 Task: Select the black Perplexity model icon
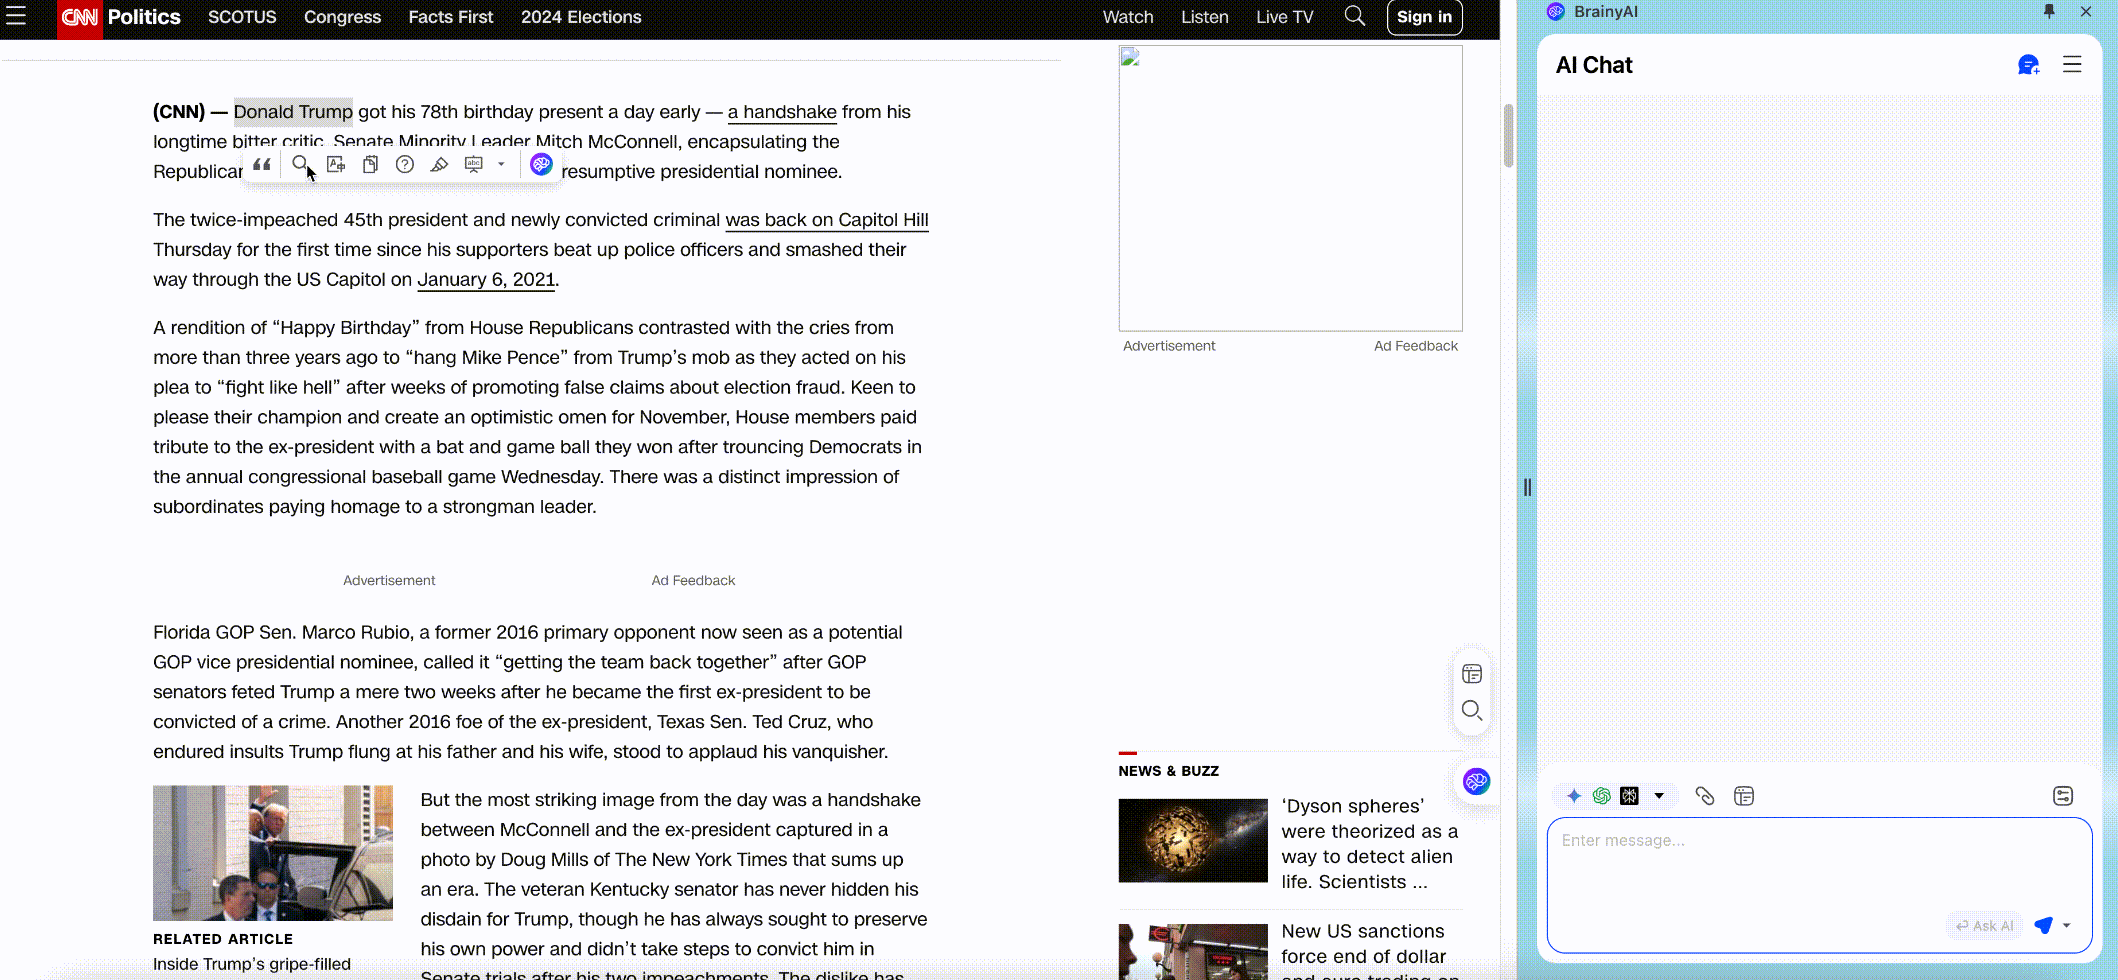coord(1630,796)
